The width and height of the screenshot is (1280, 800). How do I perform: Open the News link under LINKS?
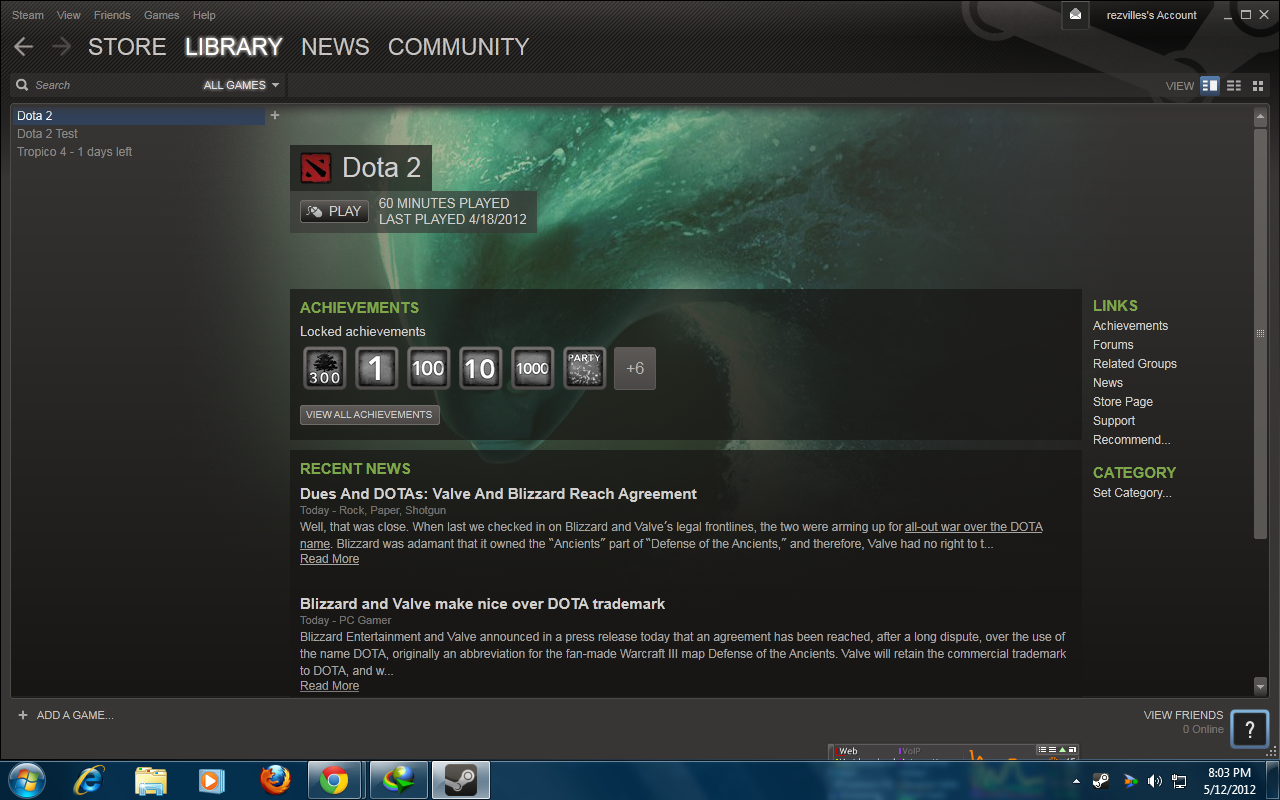(1108, 383)
